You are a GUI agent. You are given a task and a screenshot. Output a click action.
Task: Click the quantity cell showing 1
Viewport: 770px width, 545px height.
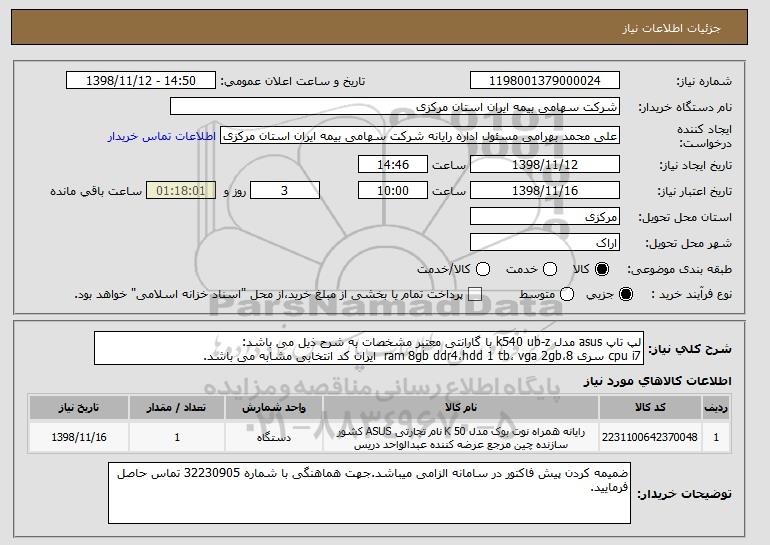coord(177,437)
